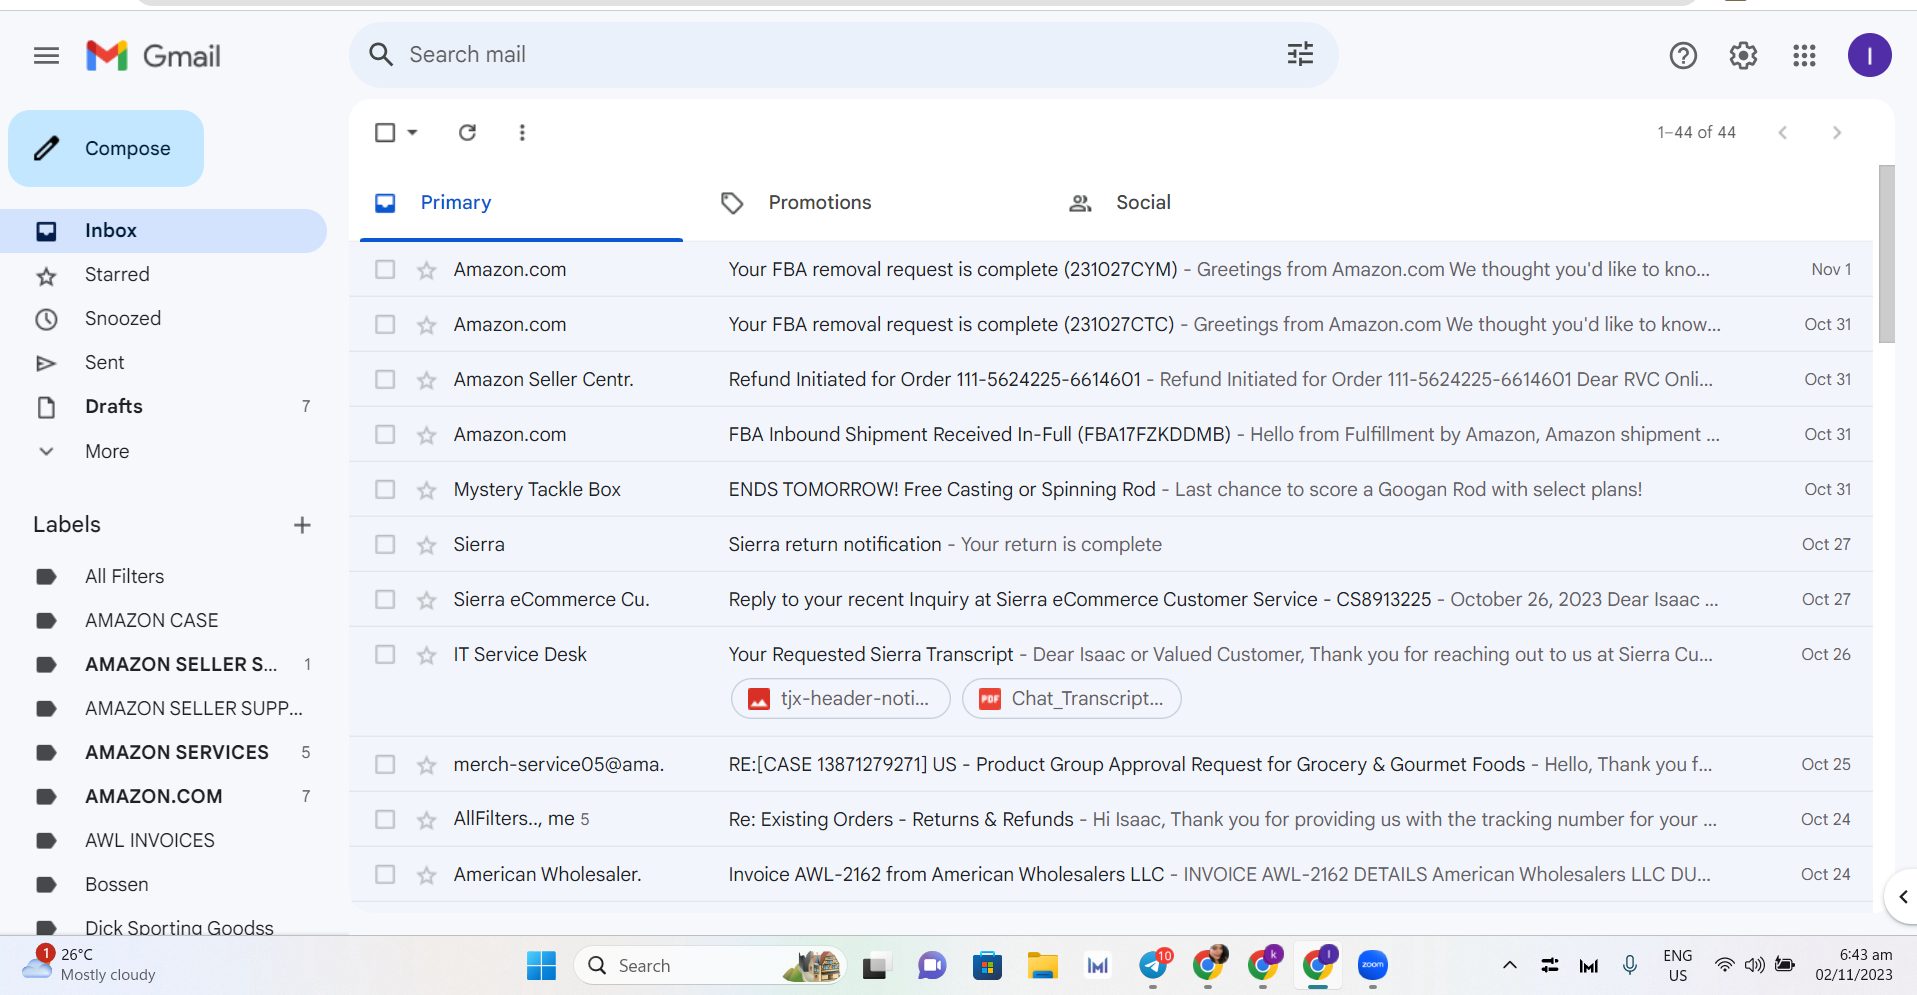
Task: Open Microsoft Store from the taskbar
Action: (987, 965)
